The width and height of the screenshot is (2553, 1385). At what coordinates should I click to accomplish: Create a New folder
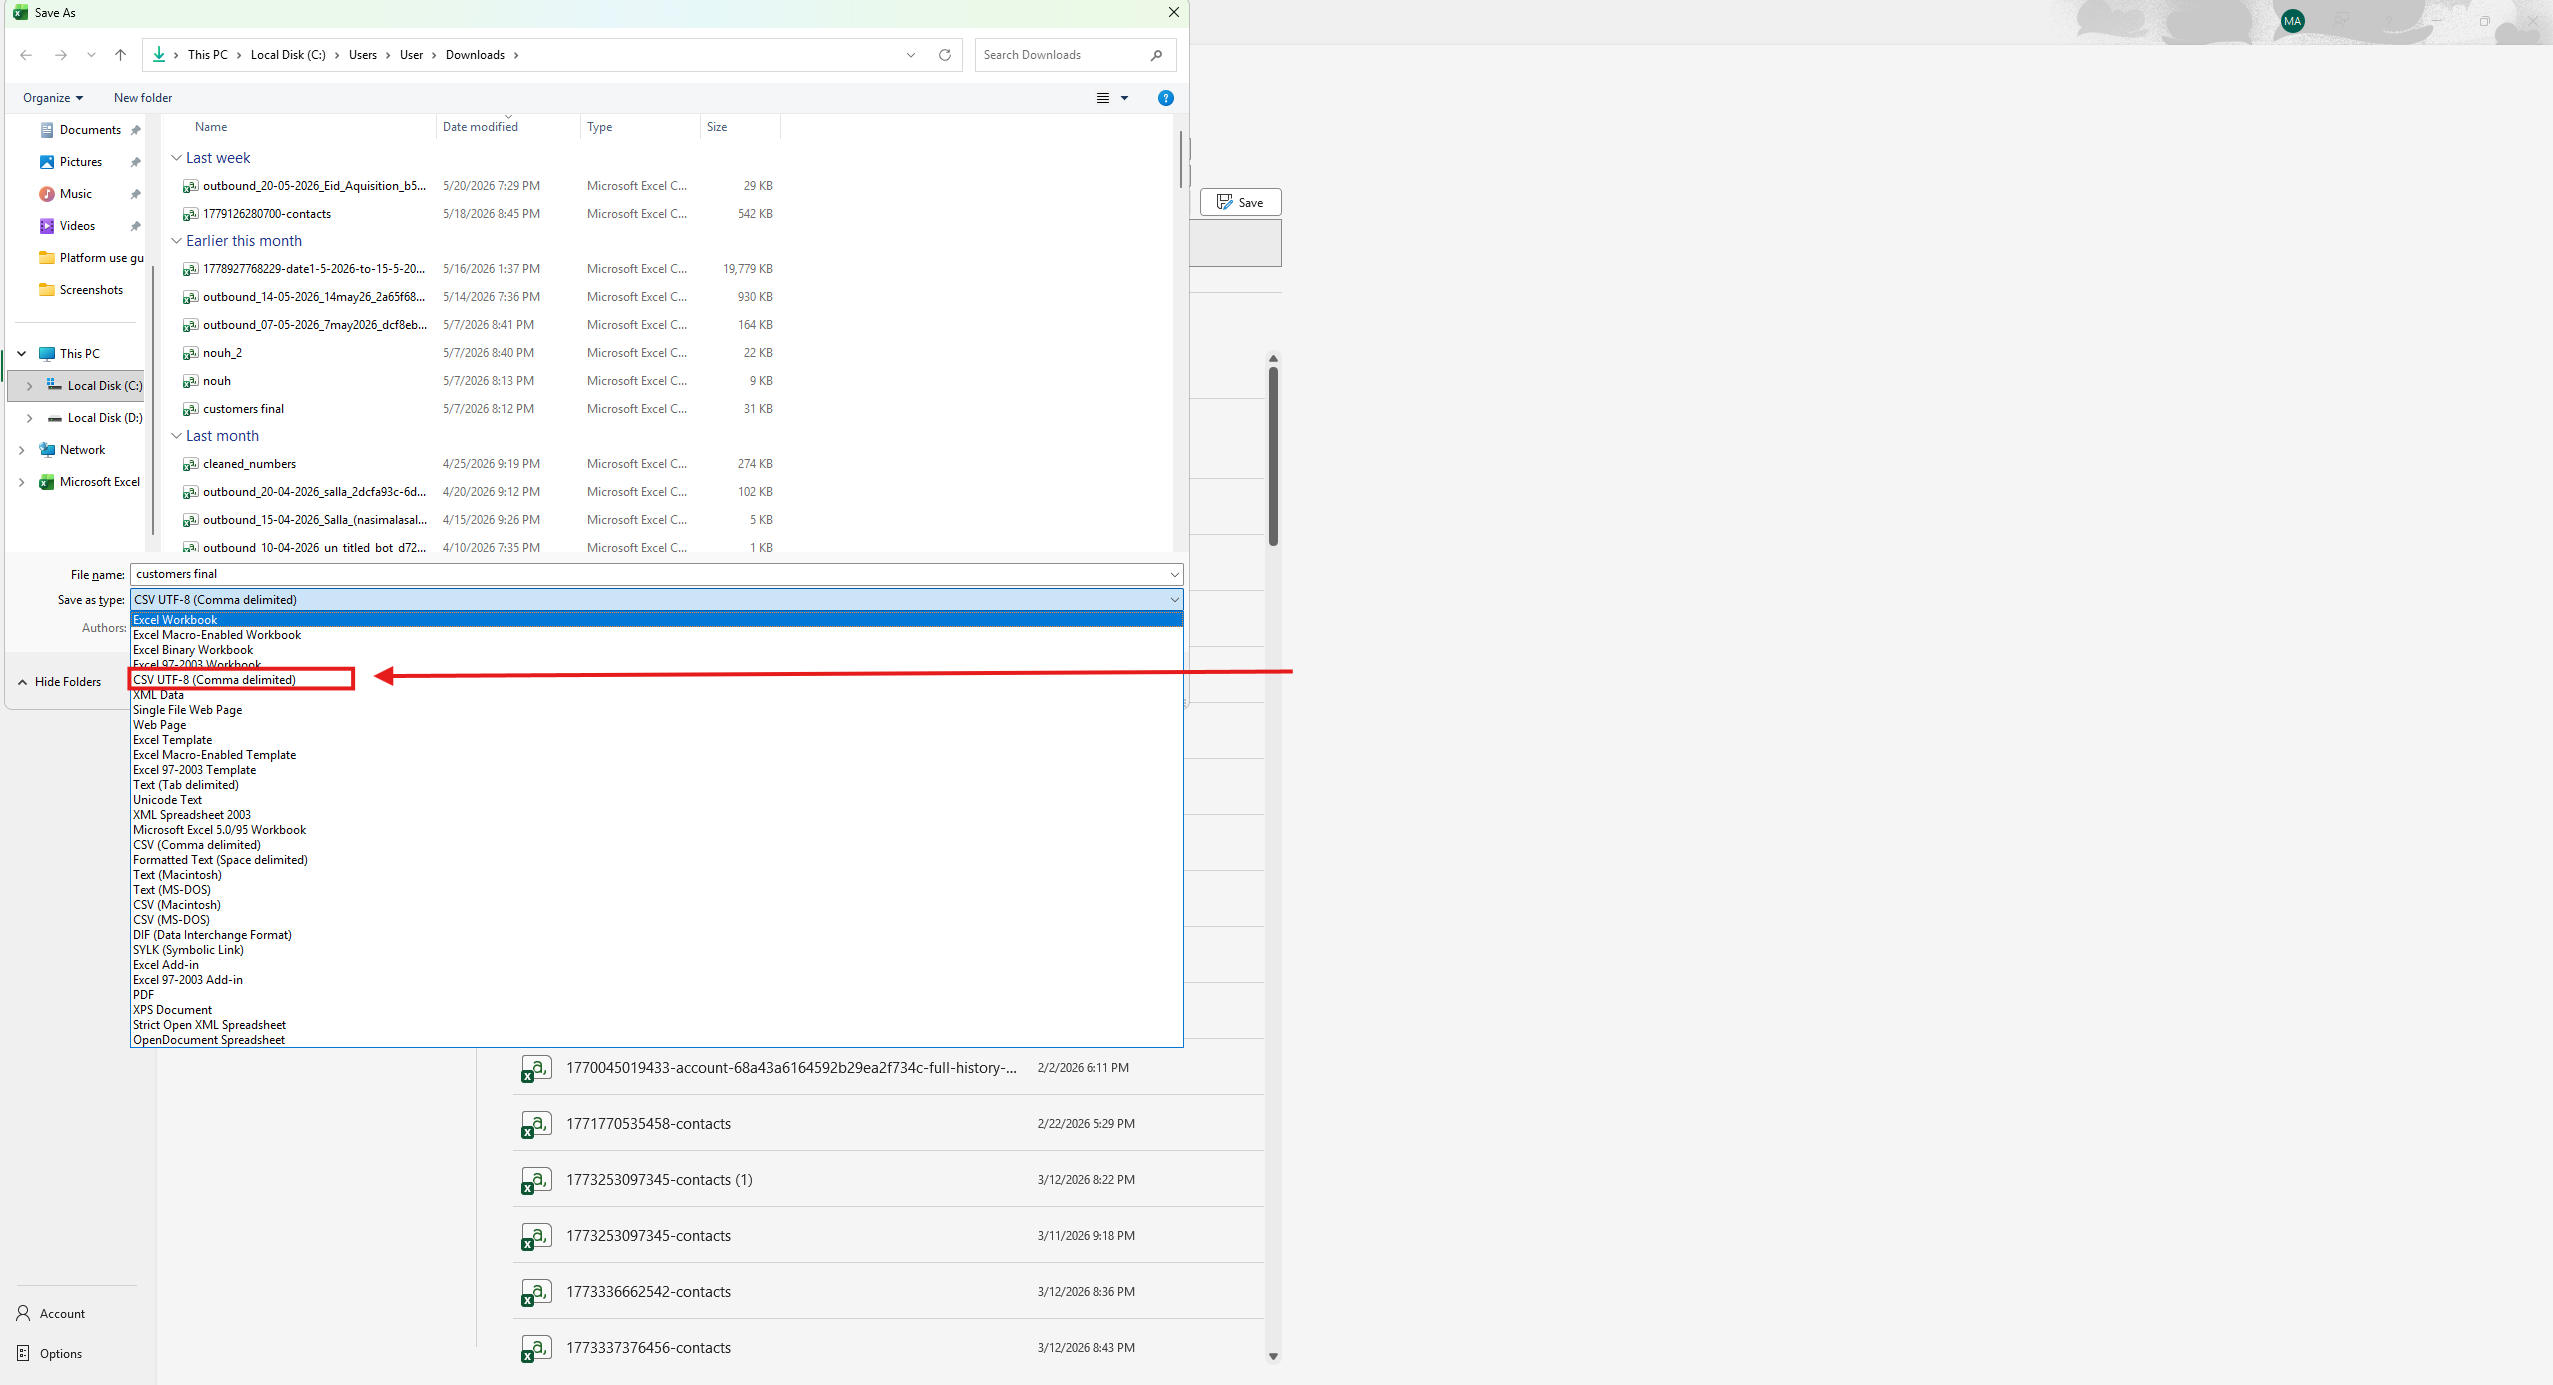coord(143,98)
